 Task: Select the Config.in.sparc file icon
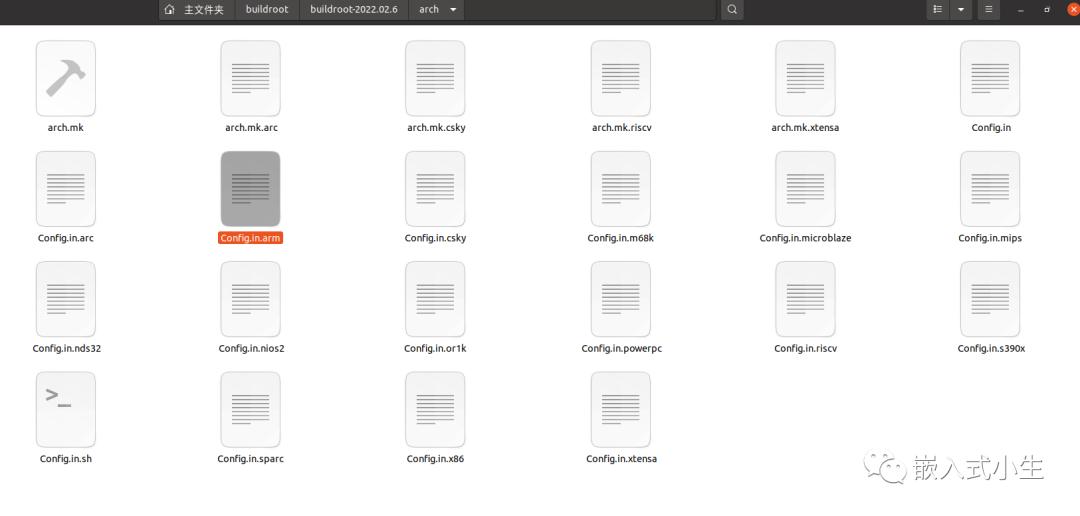pos(251,409)
